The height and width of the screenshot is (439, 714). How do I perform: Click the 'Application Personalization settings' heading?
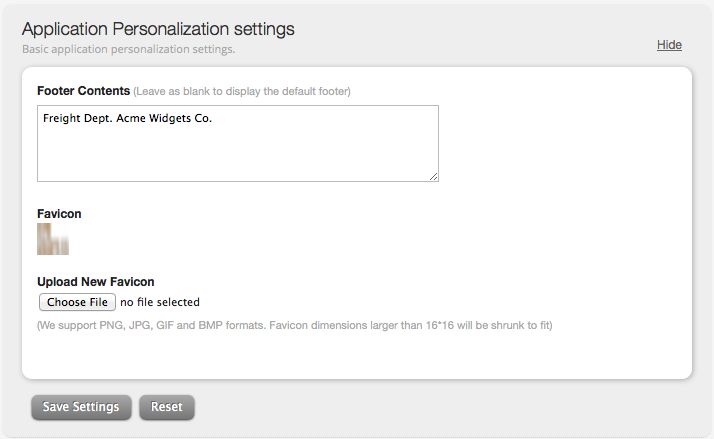click(x=158, y=29)
